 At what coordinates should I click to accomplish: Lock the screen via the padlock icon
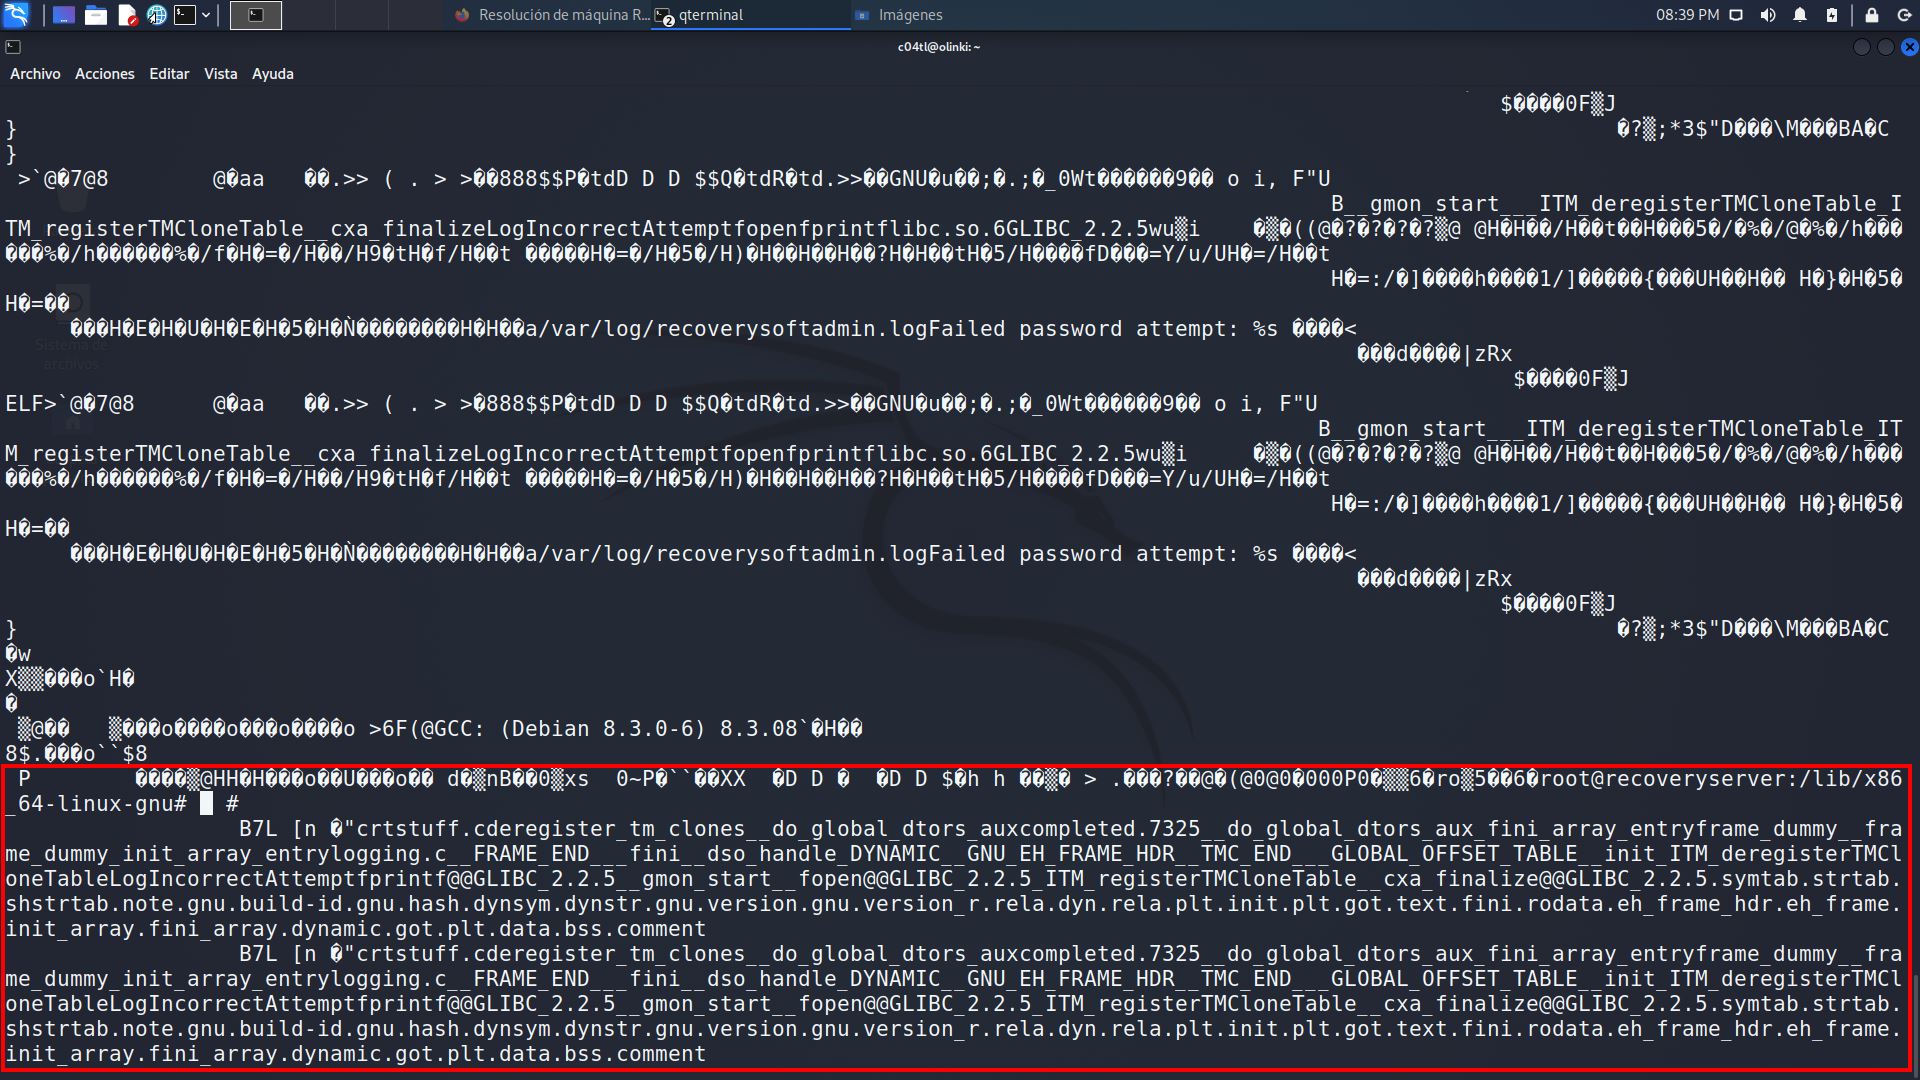1871,14
